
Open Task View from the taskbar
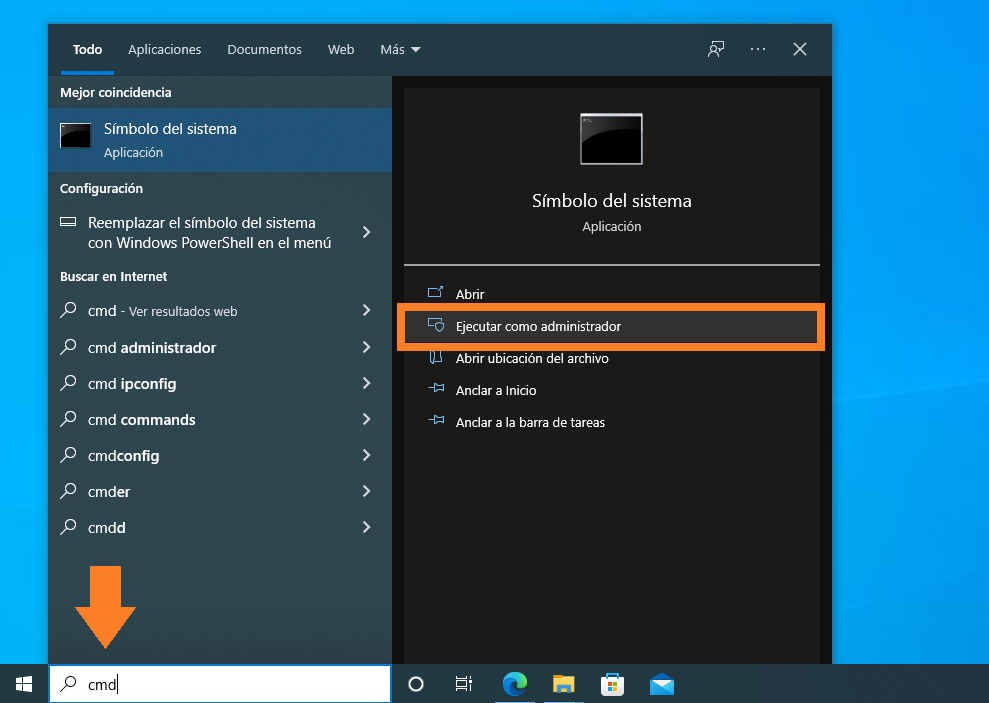(x=463, y=684)
